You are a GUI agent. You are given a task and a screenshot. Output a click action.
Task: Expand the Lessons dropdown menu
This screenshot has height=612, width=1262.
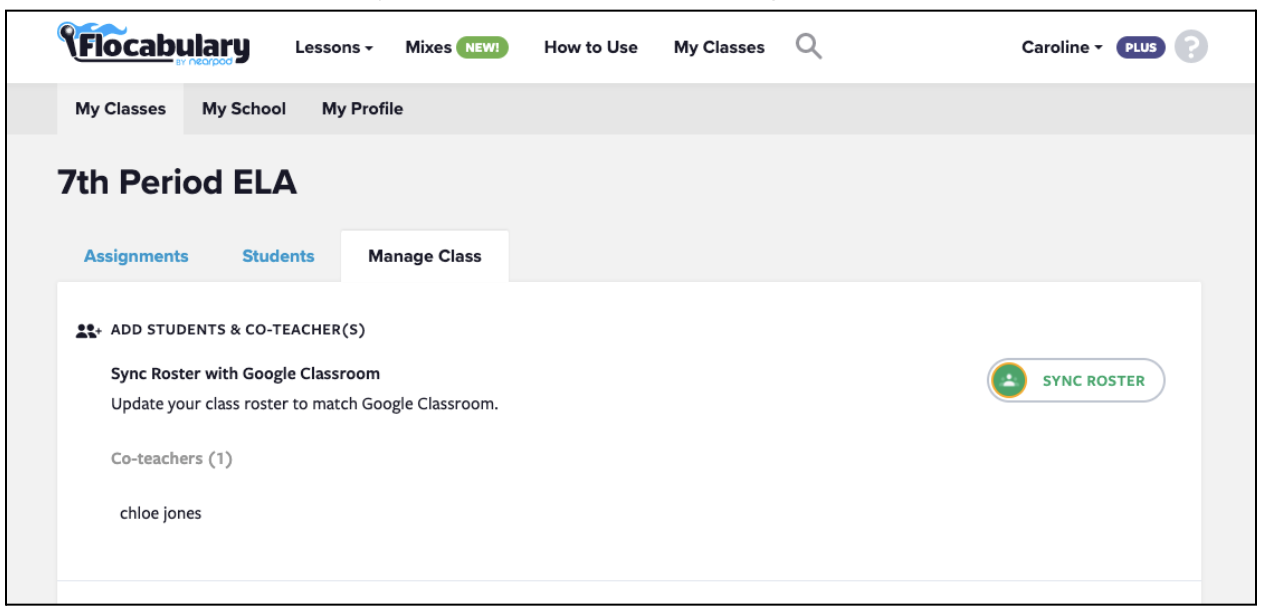click(x=334, y=48)
